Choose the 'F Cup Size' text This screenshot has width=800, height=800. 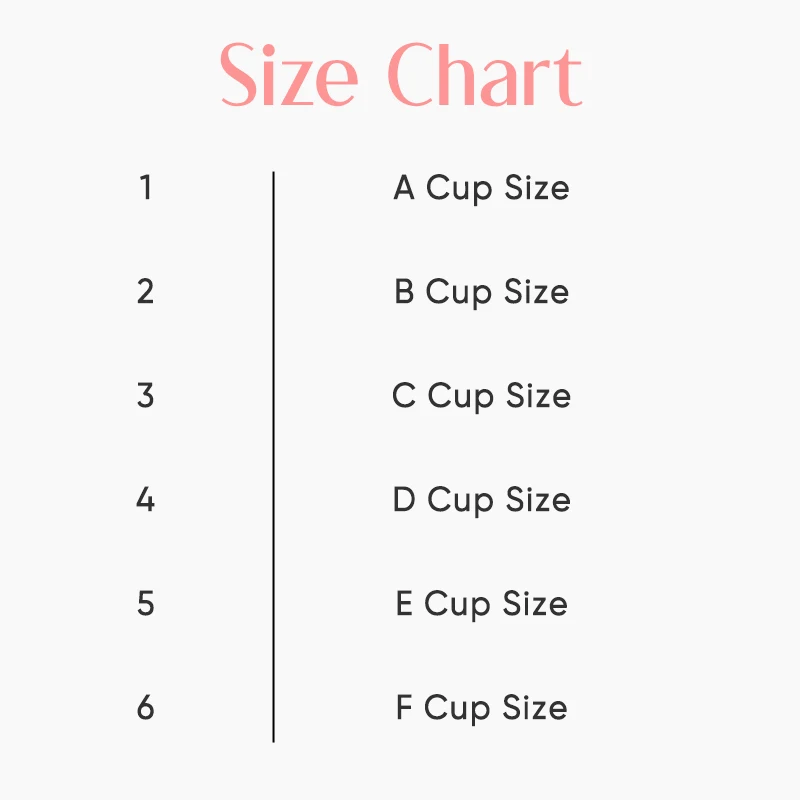(x=481, y=708)
